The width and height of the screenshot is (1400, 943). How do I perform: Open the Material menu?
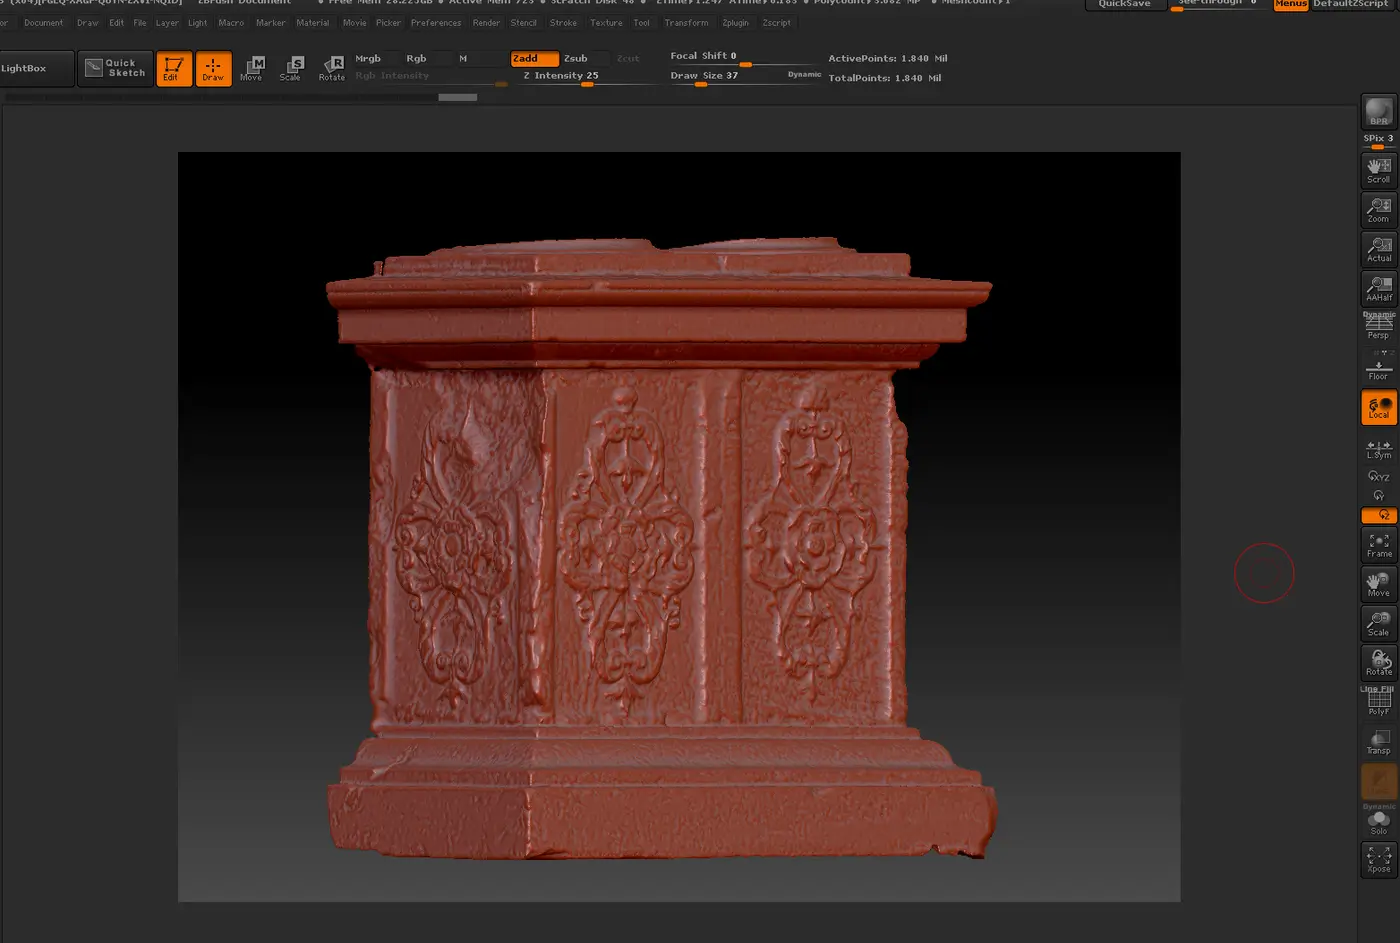point(312,23)
